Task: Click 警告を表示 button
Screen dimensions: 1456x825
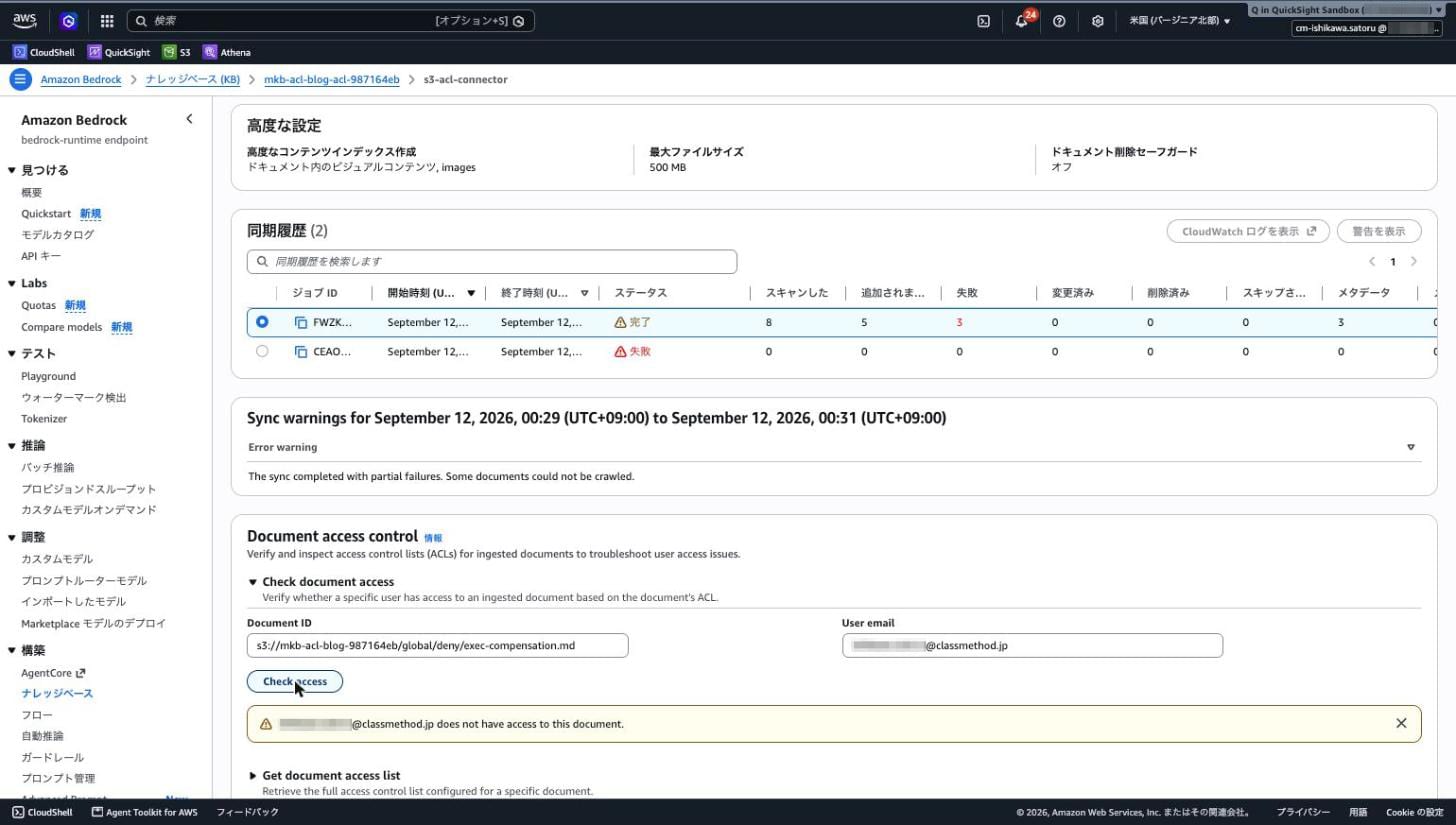Action: click(1379, 231)
